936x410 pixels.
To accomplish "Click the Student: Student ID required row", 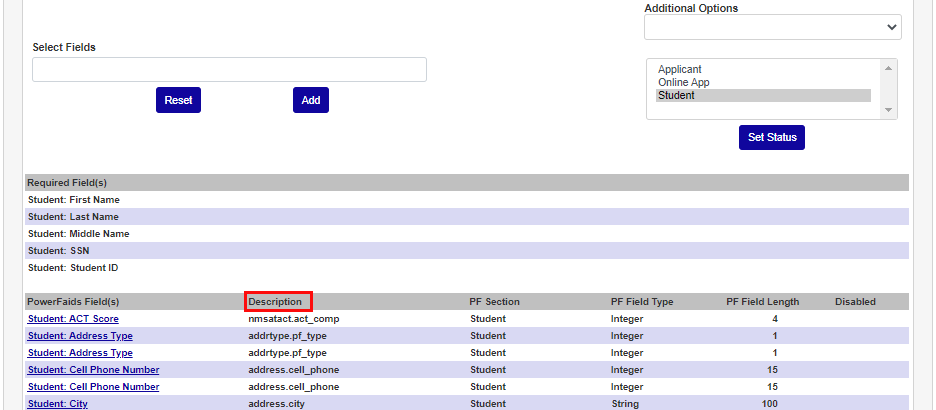I will (467, 268).
